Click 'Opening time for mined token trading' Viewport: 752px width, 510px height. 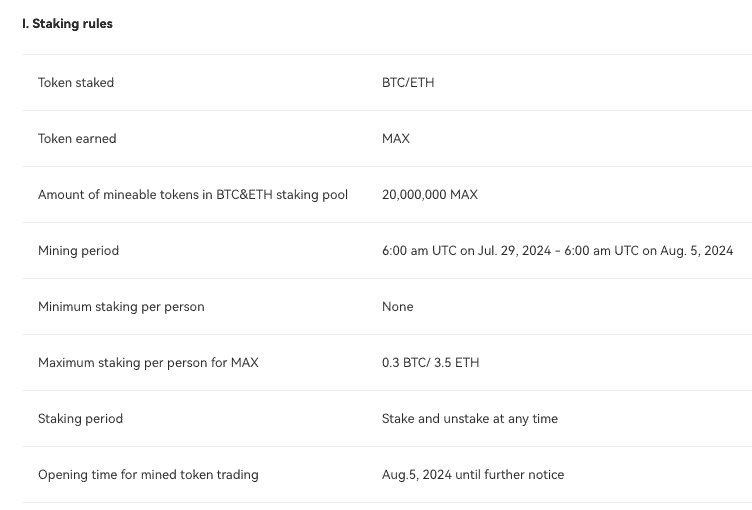tap(148, 475)
